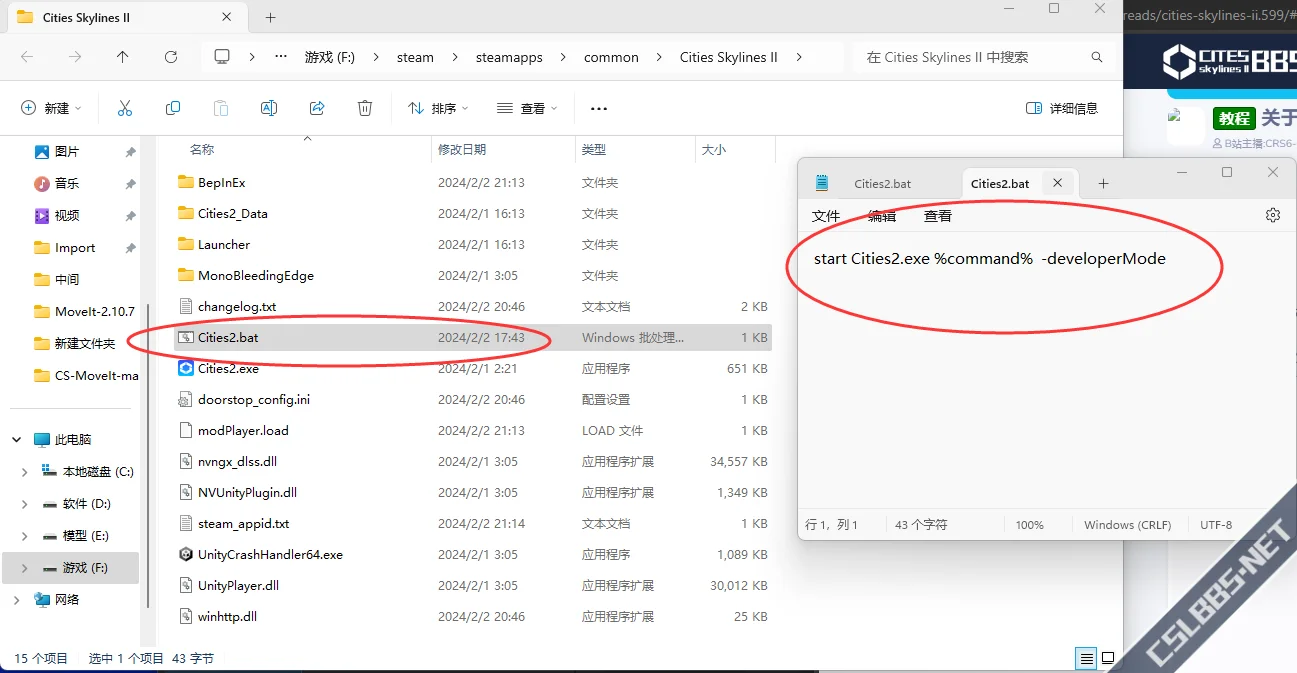Navigate up one folder level arrow
1297x673 pixels.
[123, 57]
